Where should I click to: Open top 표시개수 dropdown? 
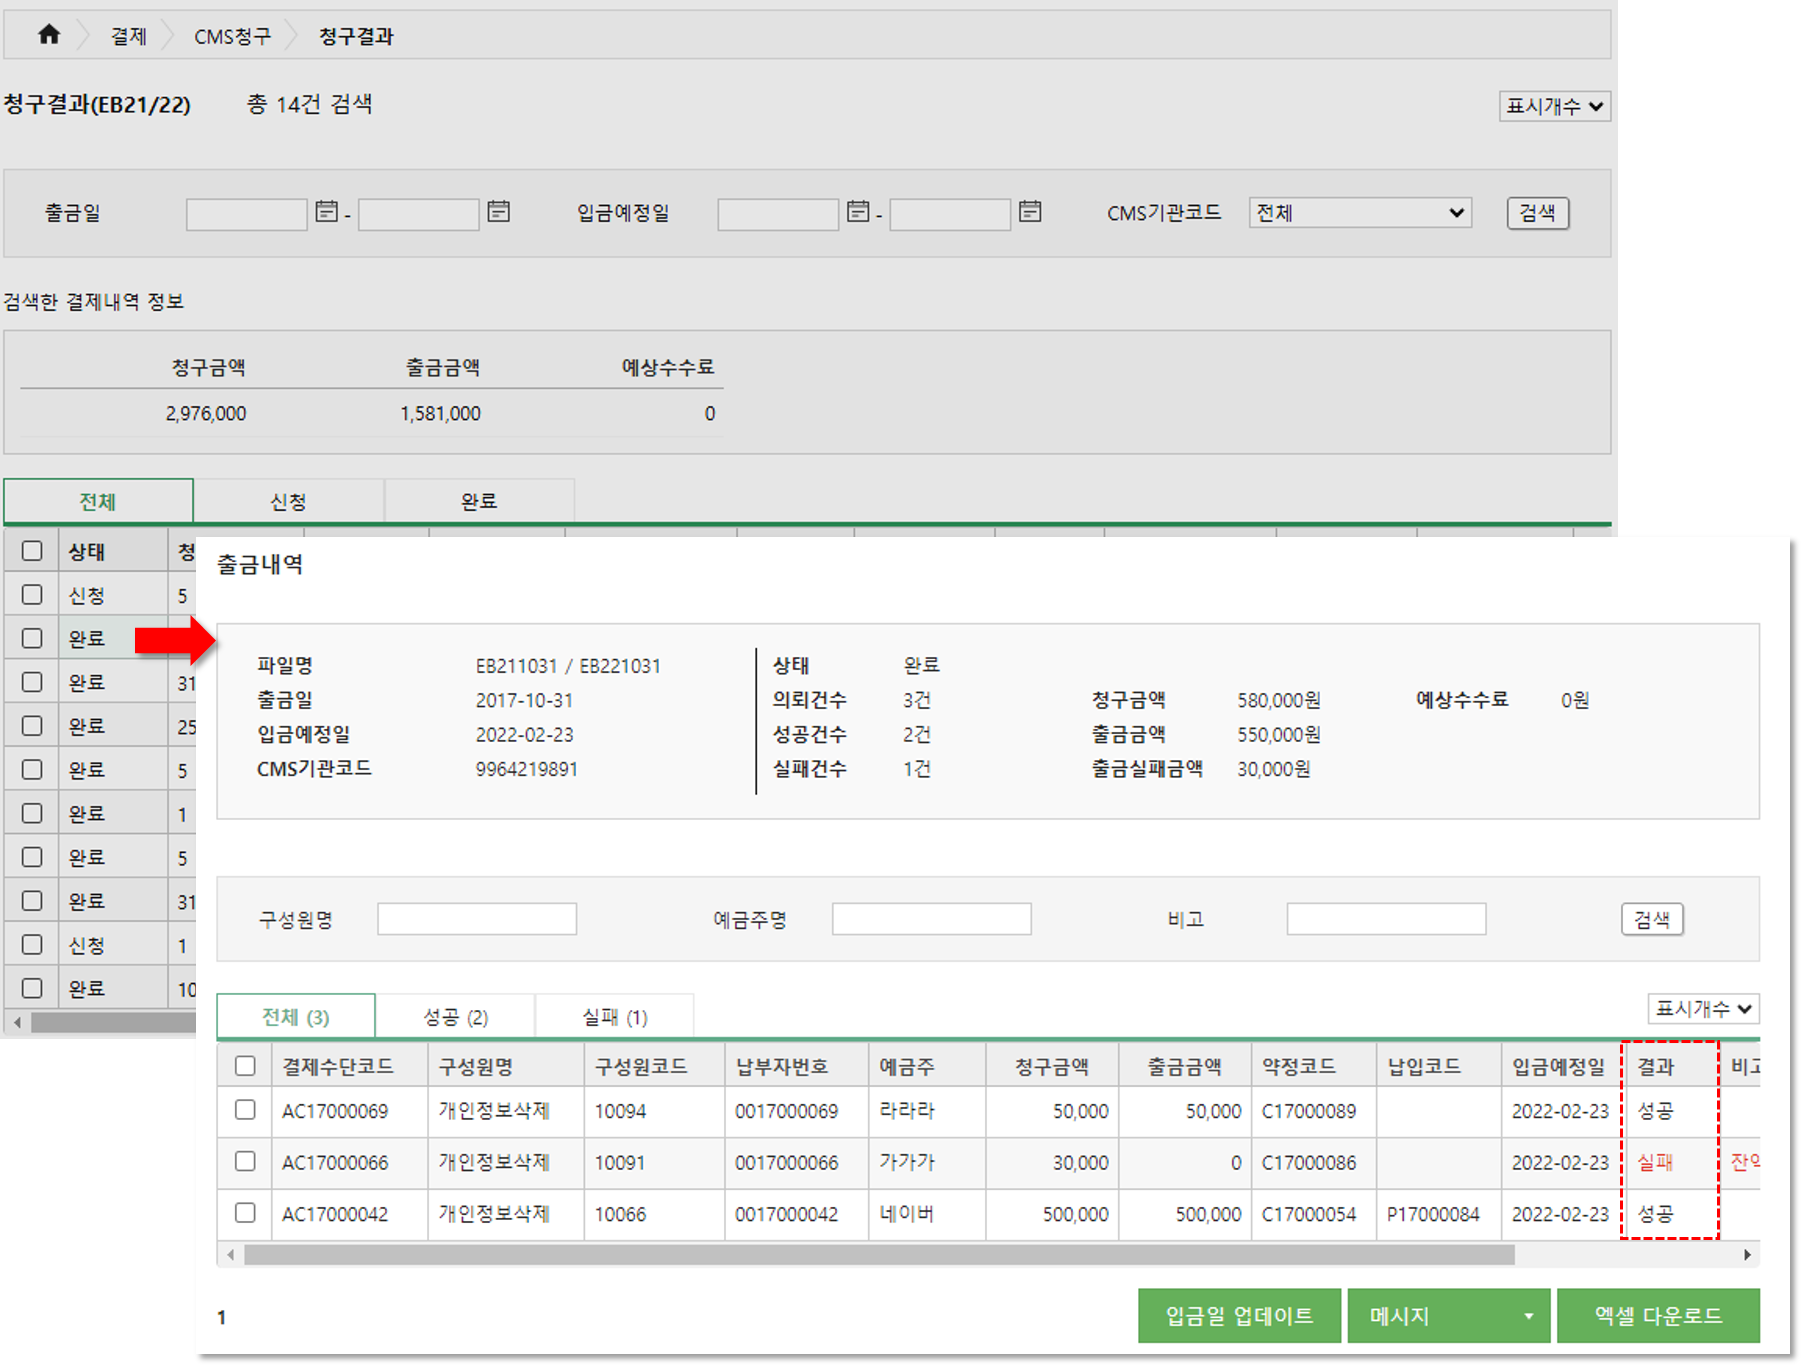coord(1554,106)
